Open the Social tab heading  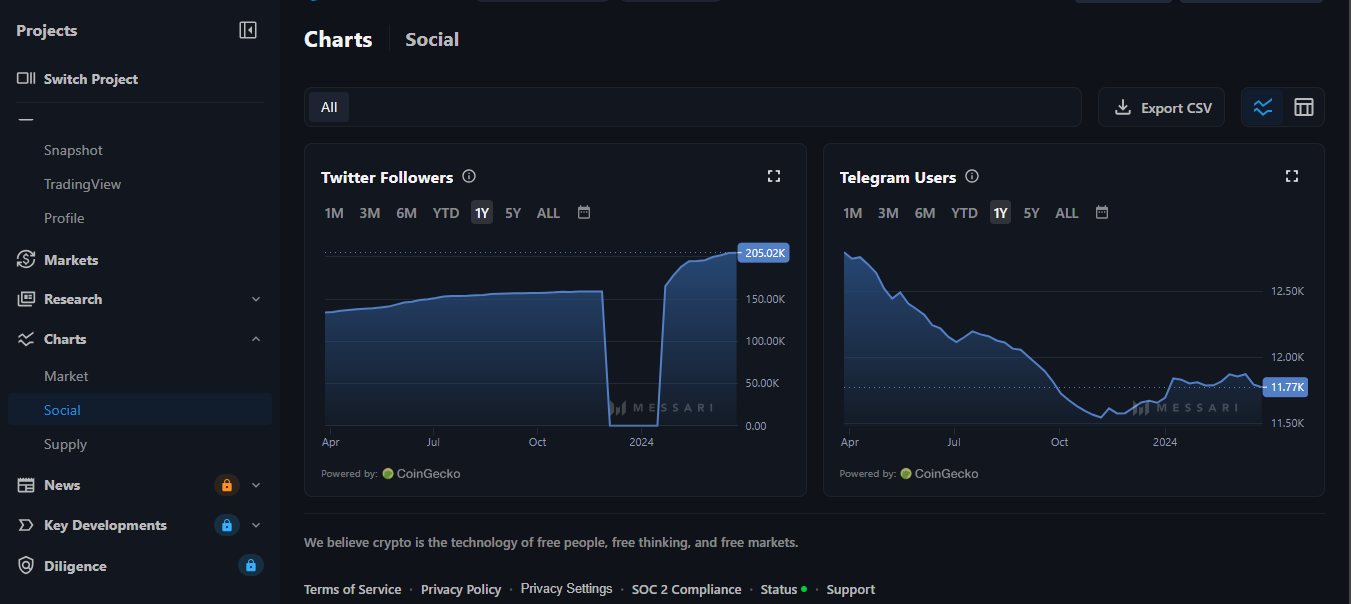tap(432, 40)
